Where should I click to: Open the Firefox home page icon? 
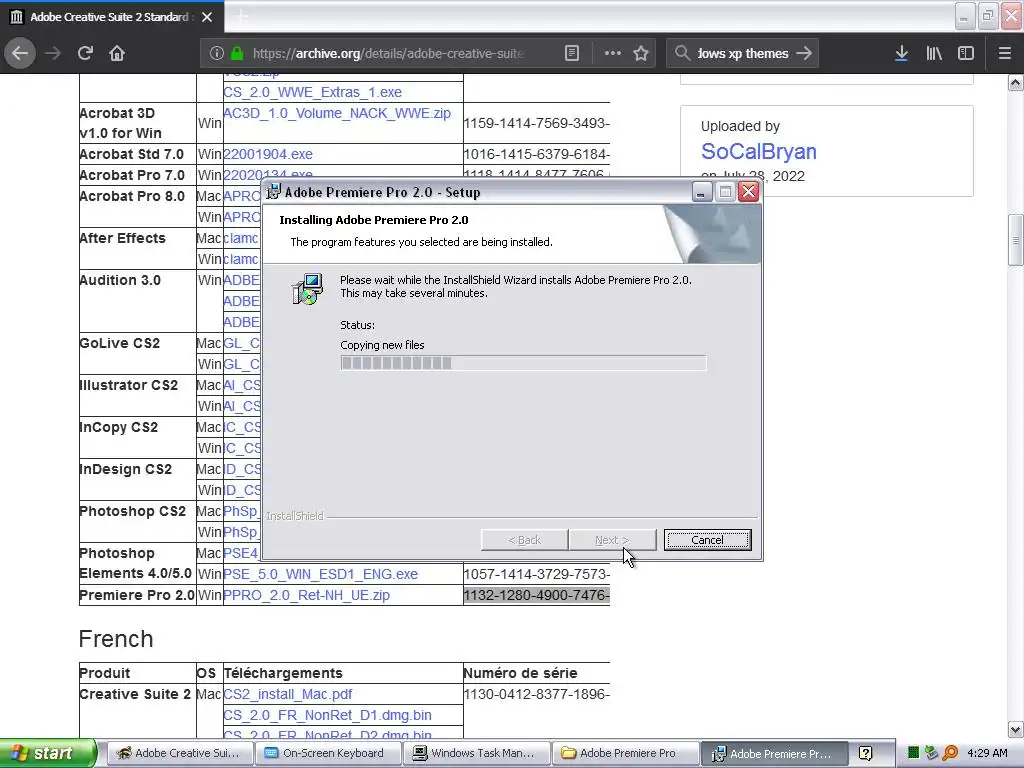(x=117, y=53)
